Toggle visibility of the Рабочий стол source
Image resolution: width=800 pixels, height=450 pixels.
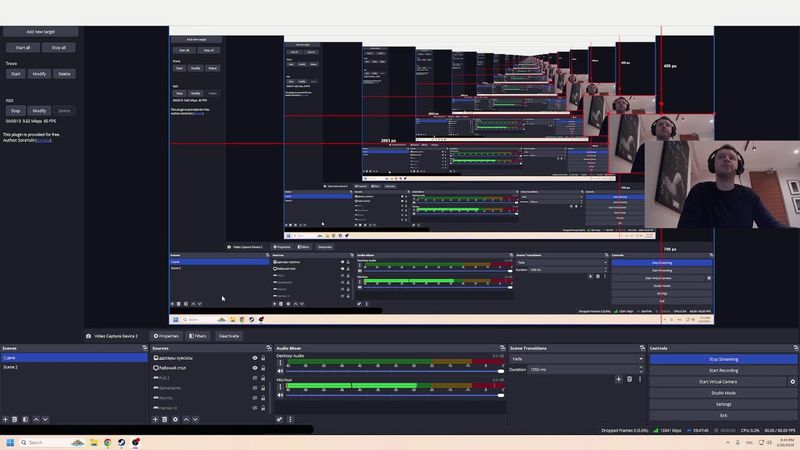click(254, 368)
